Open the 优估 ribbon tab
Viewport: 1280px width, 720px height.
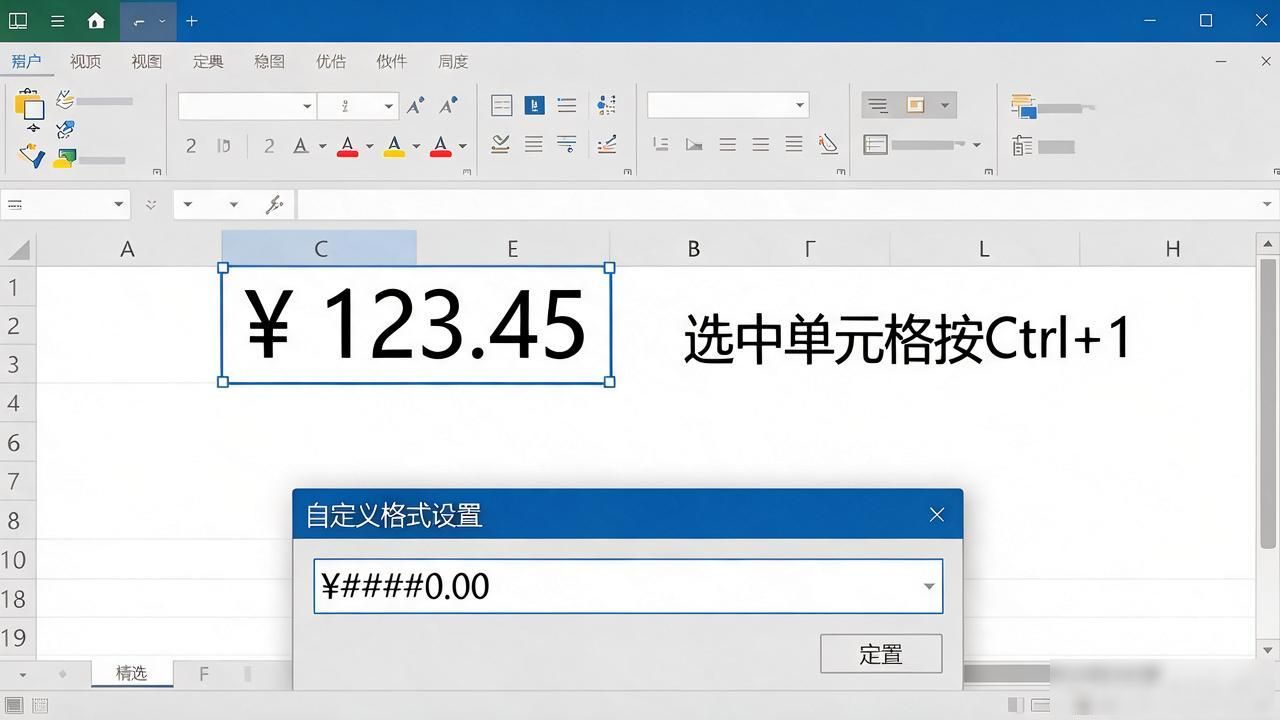pyautogui.click(x=331, y=61)
